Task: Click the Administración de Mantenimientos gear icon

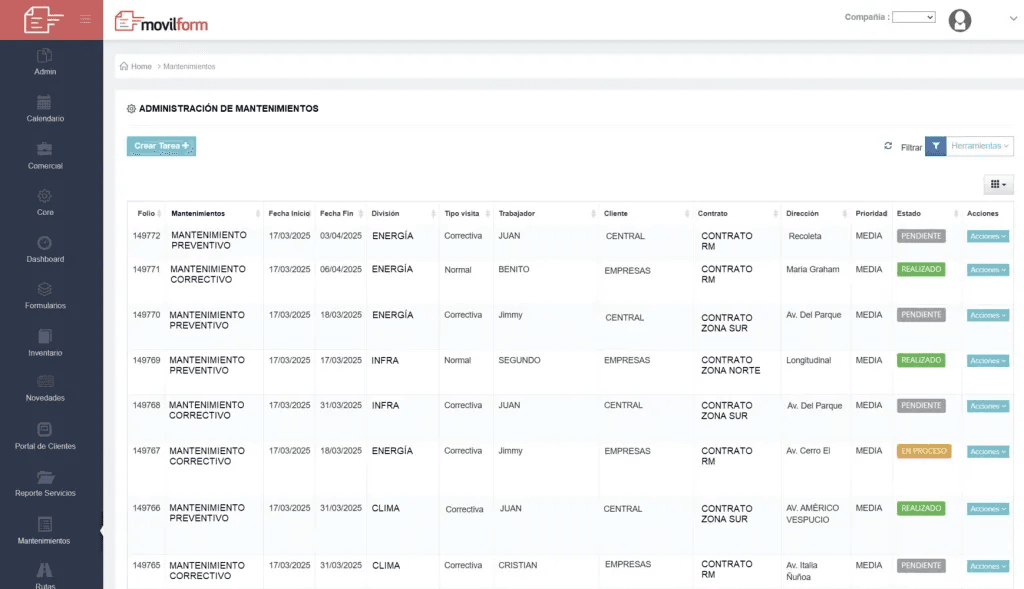Action: [131, 109]
